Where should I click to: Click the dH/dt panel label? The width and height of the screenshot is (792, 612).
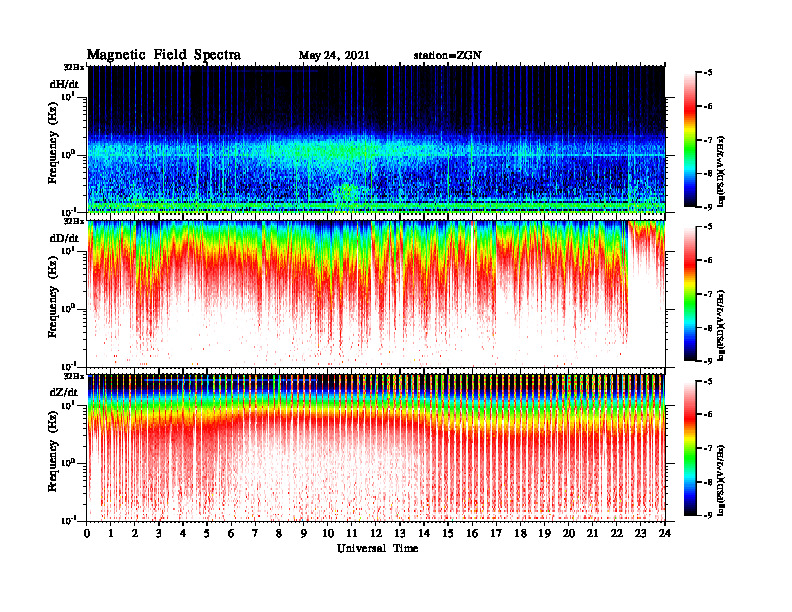click(64, 84)
